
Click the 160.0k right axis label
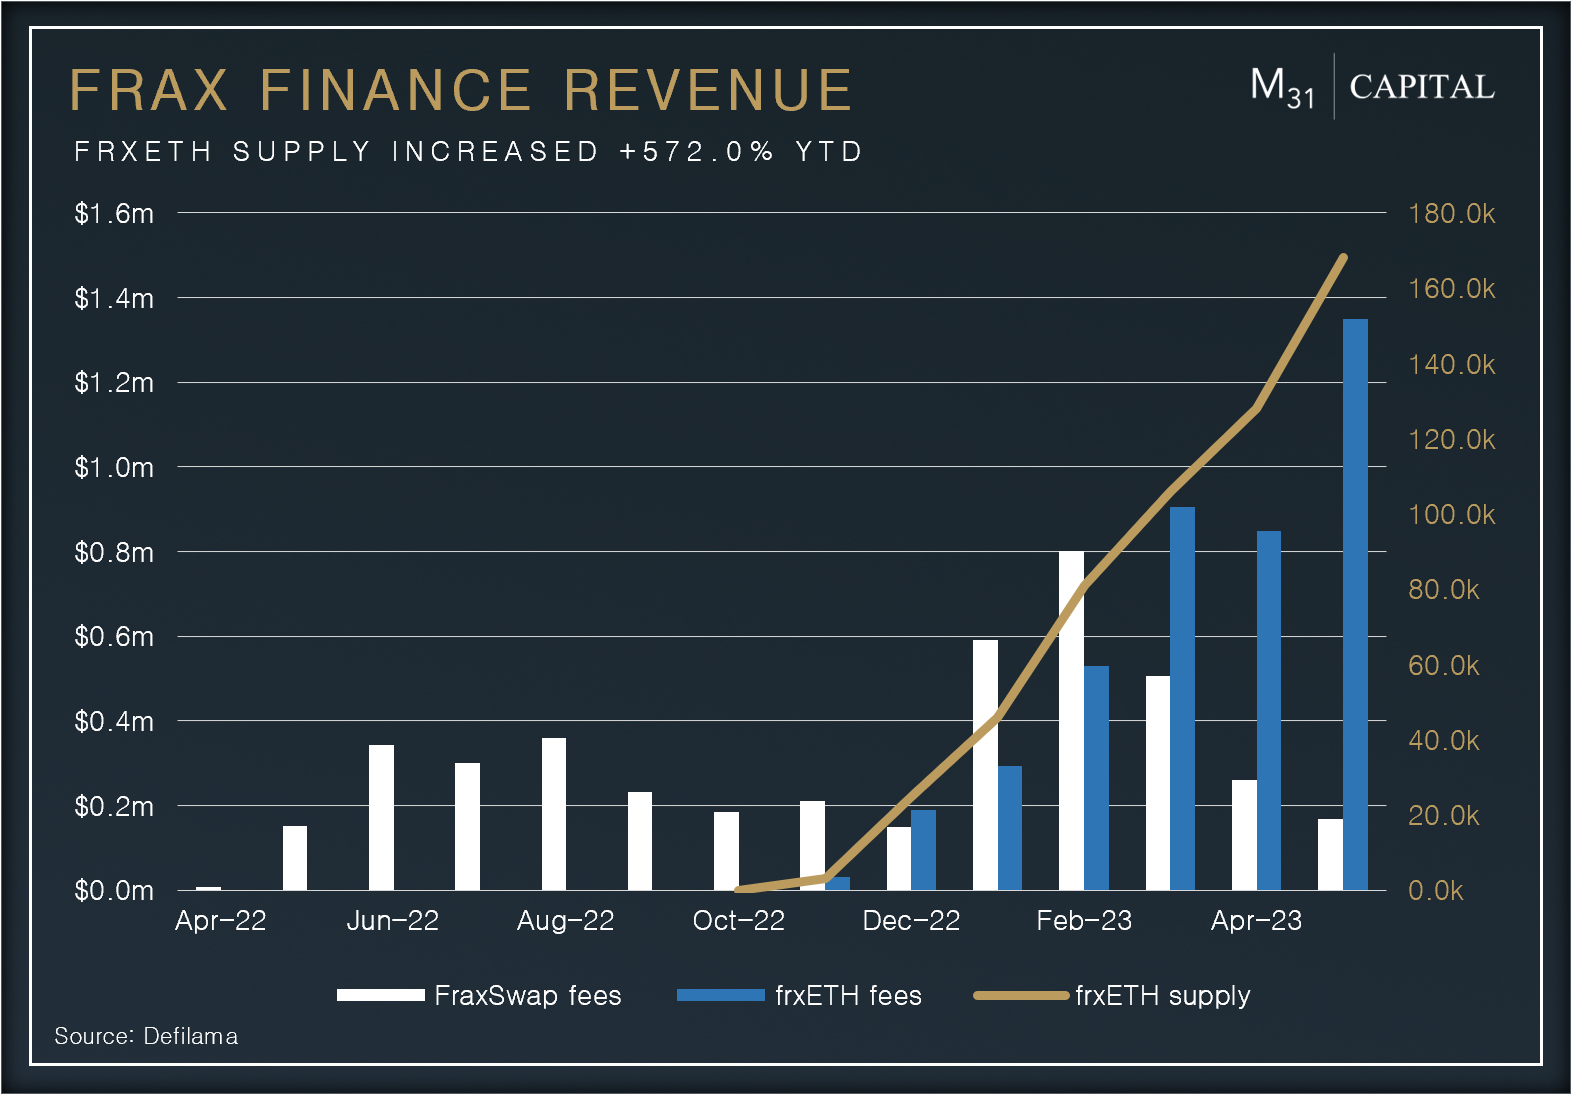pyautogui.click(x=1452, y=289)
